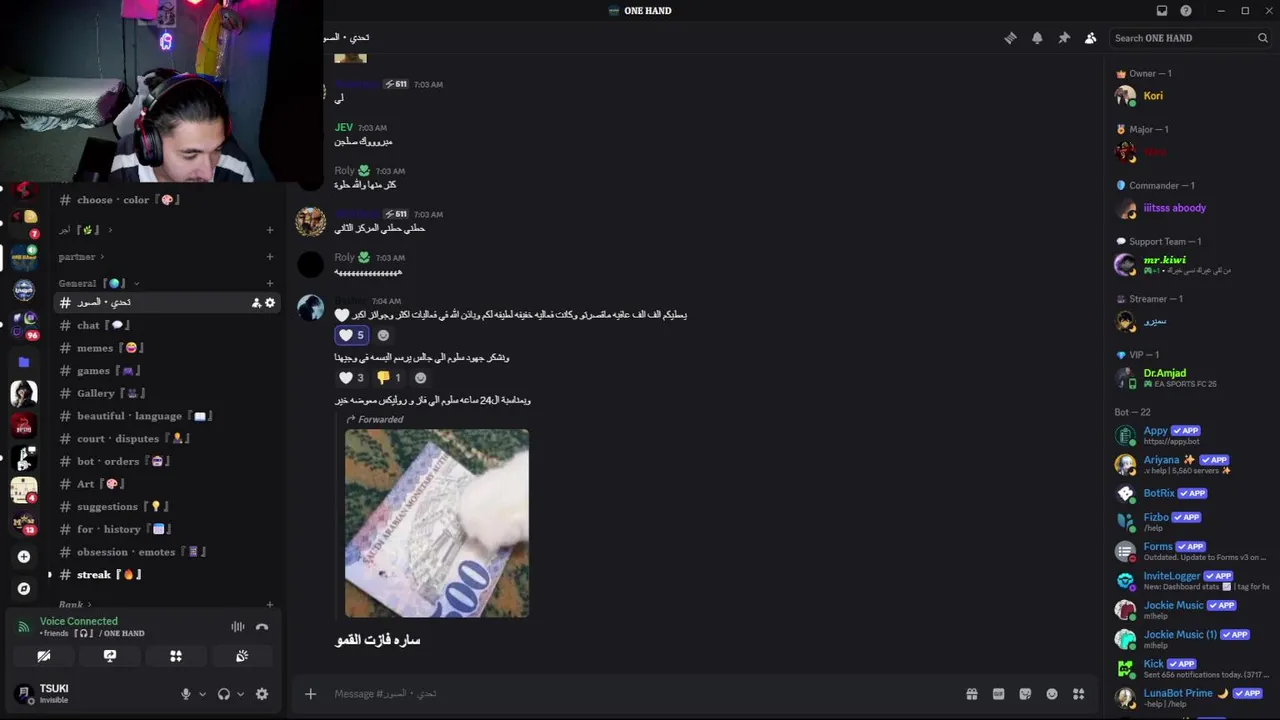Open threads icon in channel header
Viewport: 1280px width, 720px height.
coord(1010,38)
